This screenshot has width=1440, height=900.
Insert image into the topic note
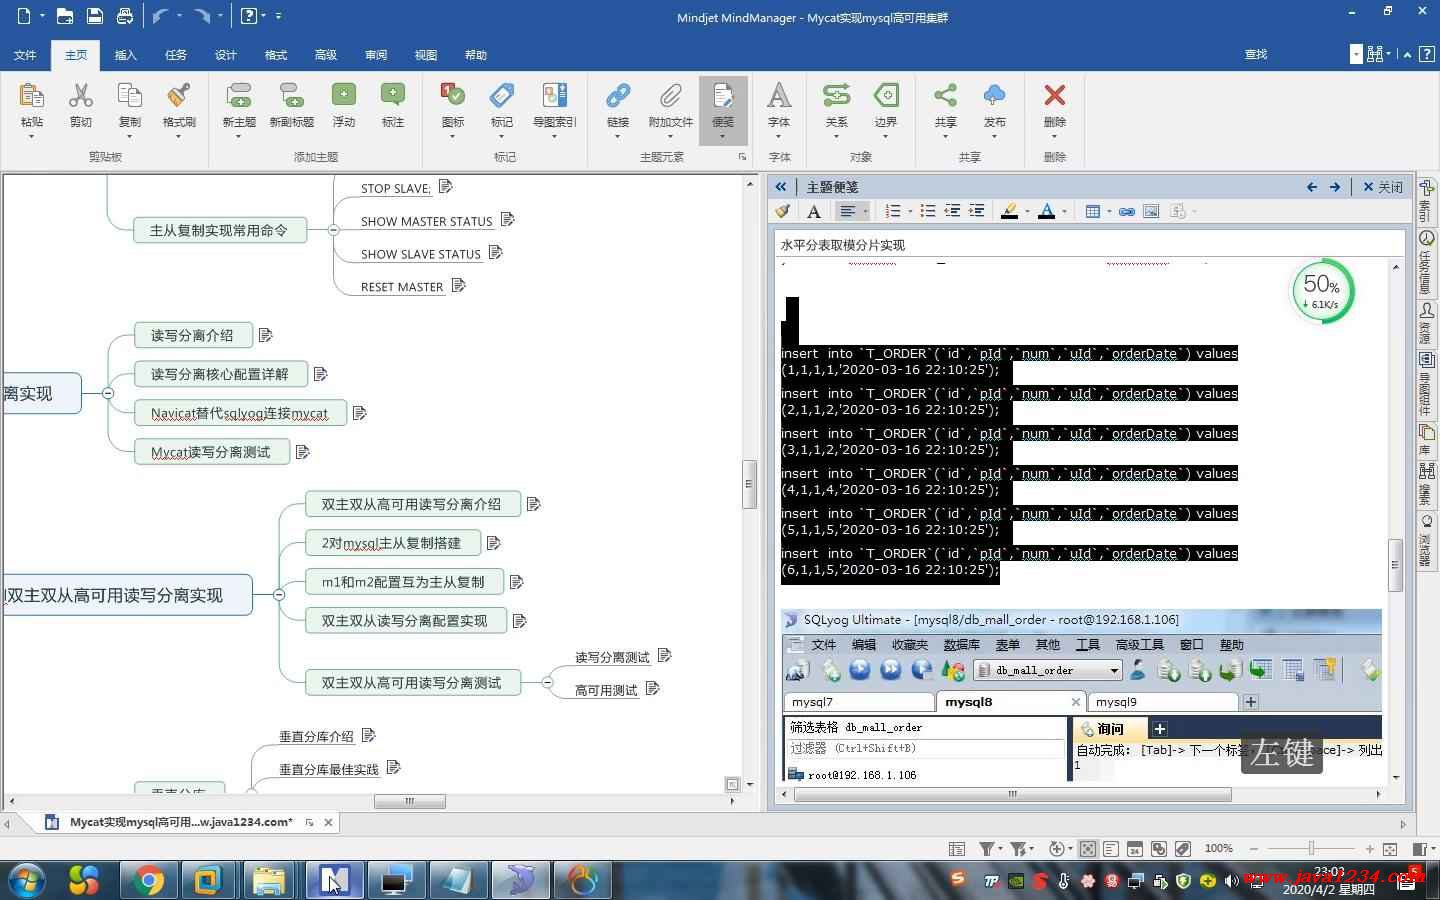pyautogui.click(x=1151, y=211)
